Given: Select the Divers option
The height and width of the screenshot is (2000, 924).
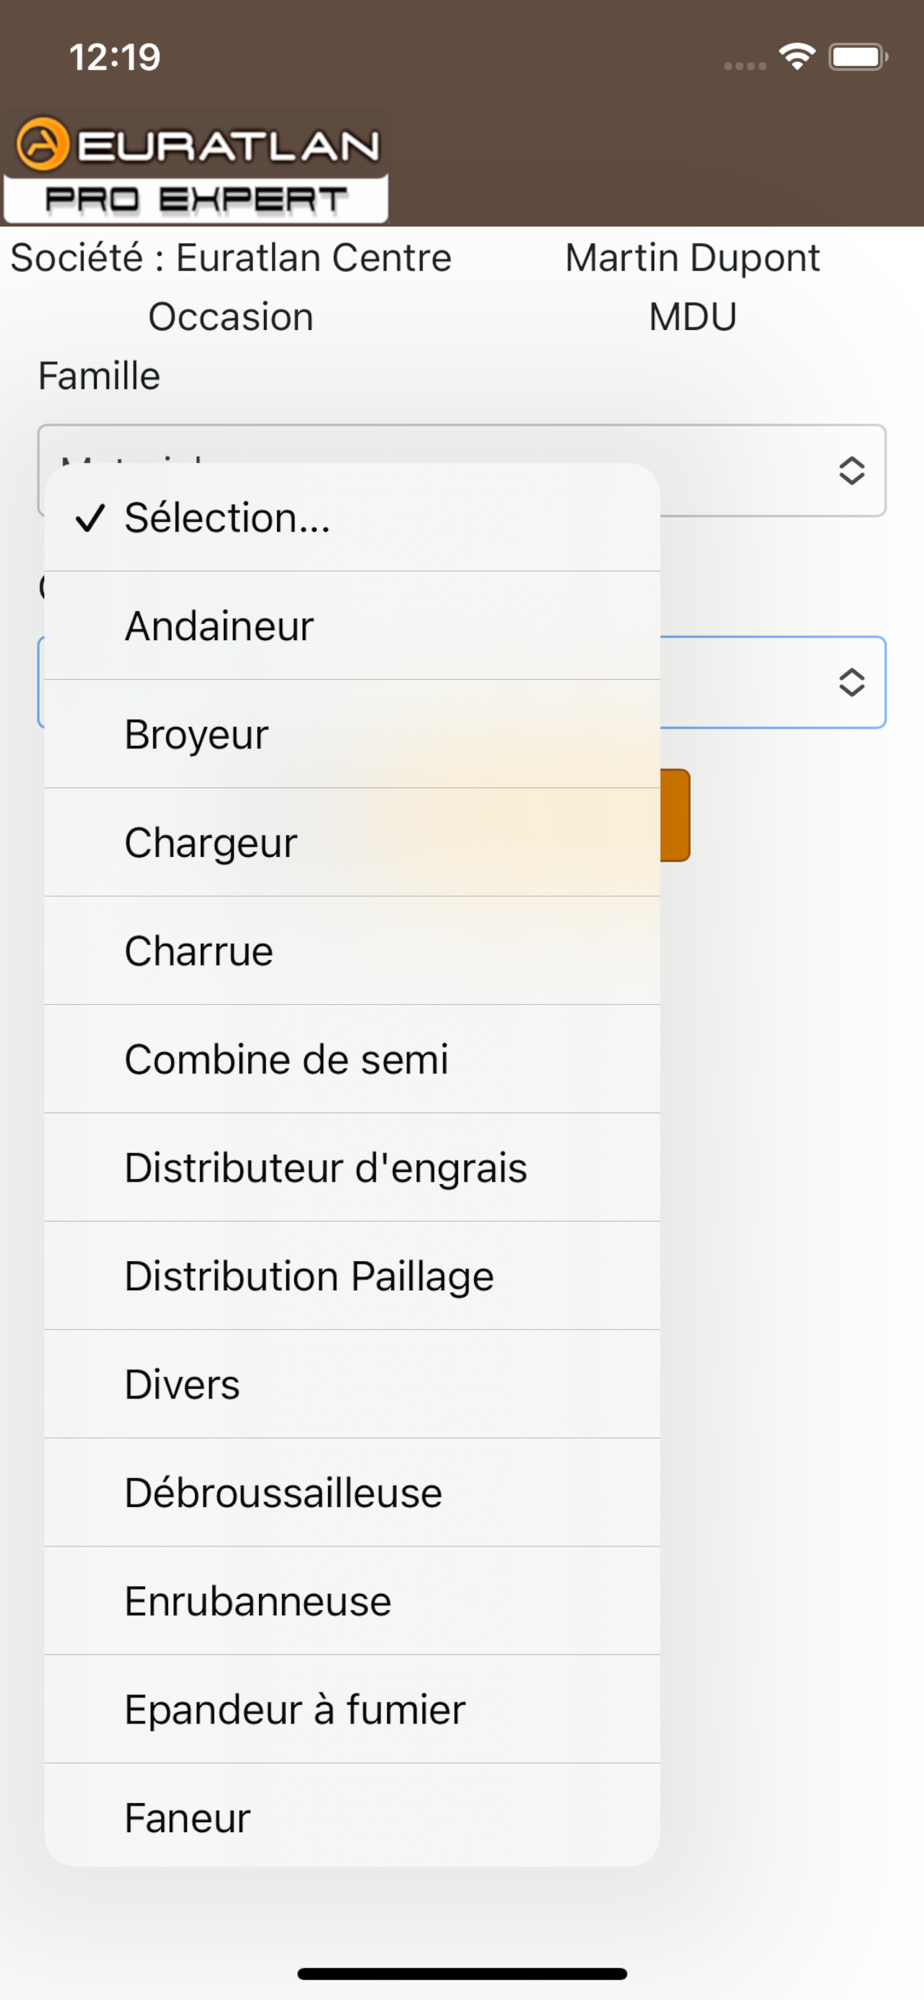Looking at the screenshot, I should pos(352,1385).
